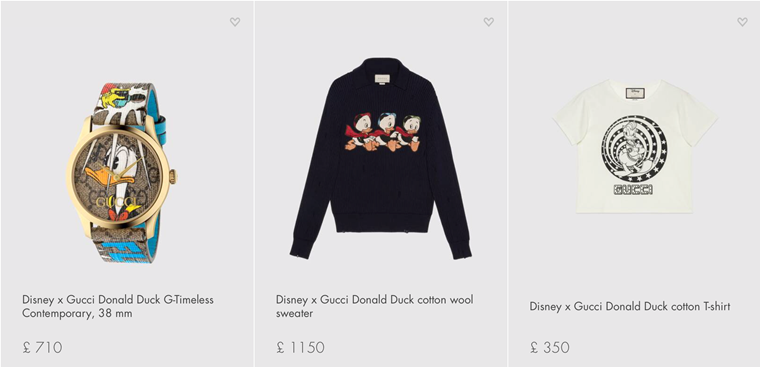Open the Donald Duck cotton T-shirt title
Viewport: 760px width, 367px height.
pyautogui.click(x=630, y=306)
